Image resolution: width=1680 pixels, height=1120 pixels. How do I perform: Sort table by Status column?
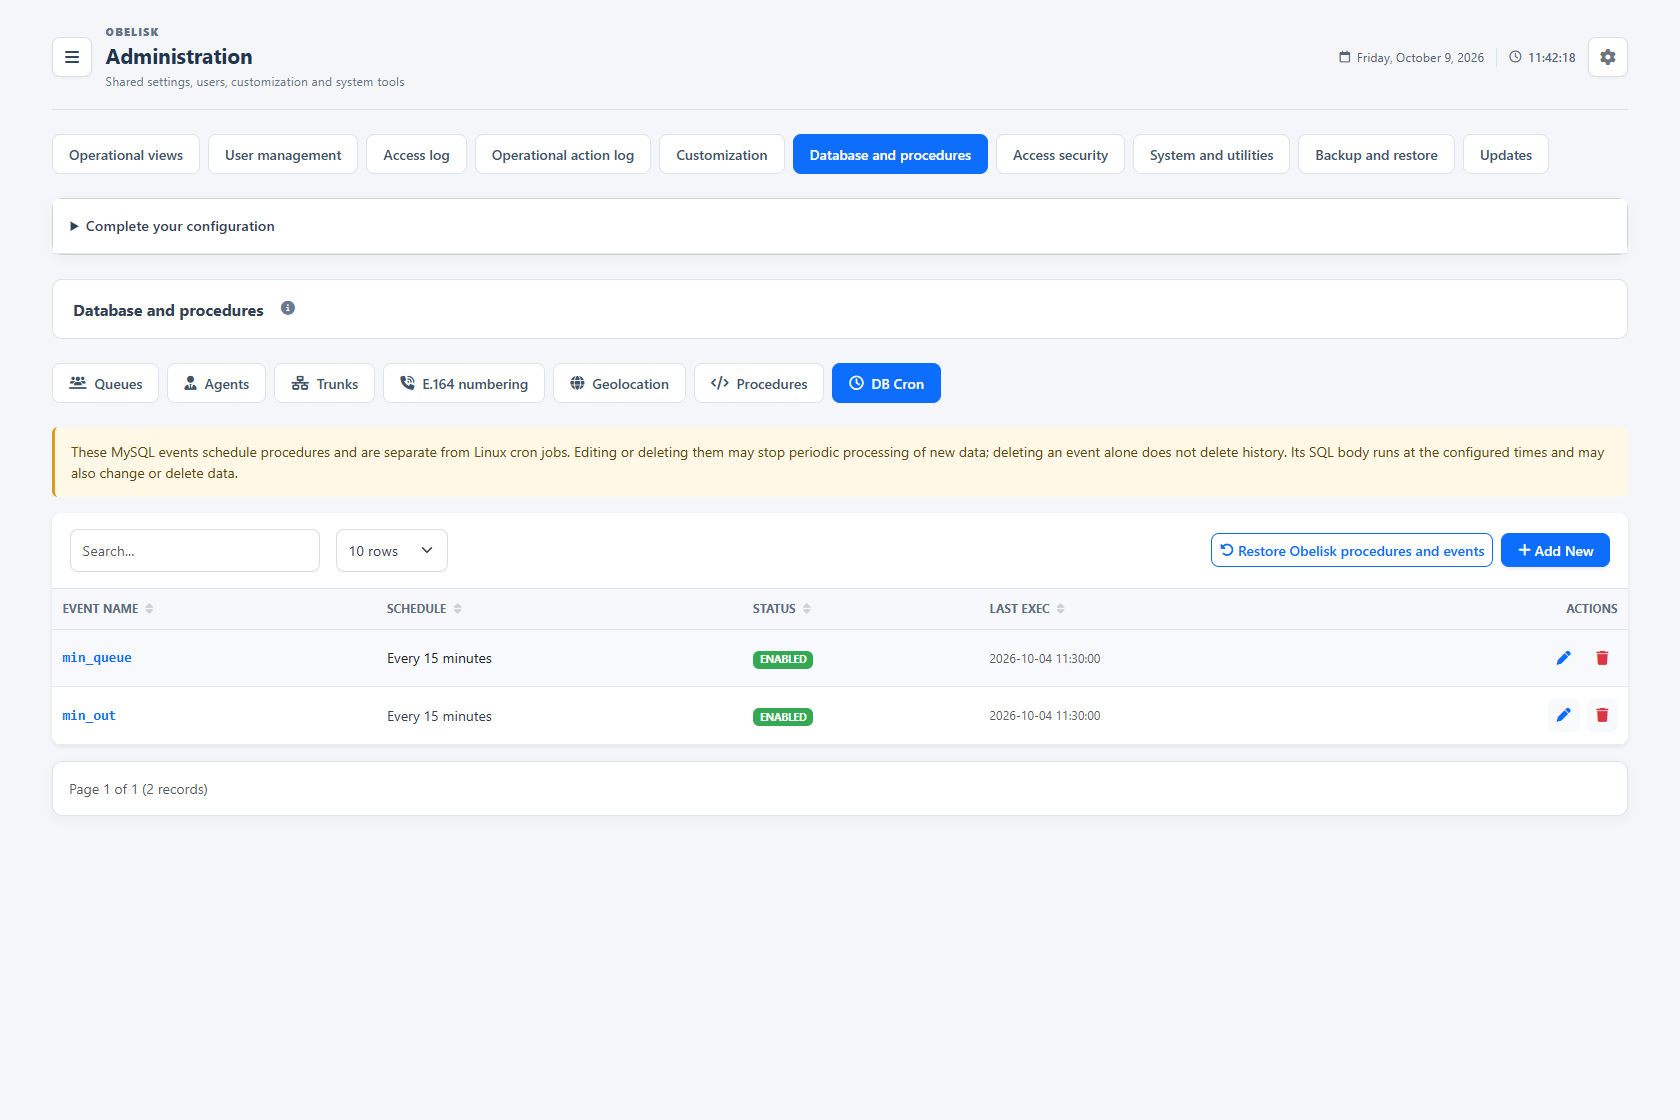point(782,608)
